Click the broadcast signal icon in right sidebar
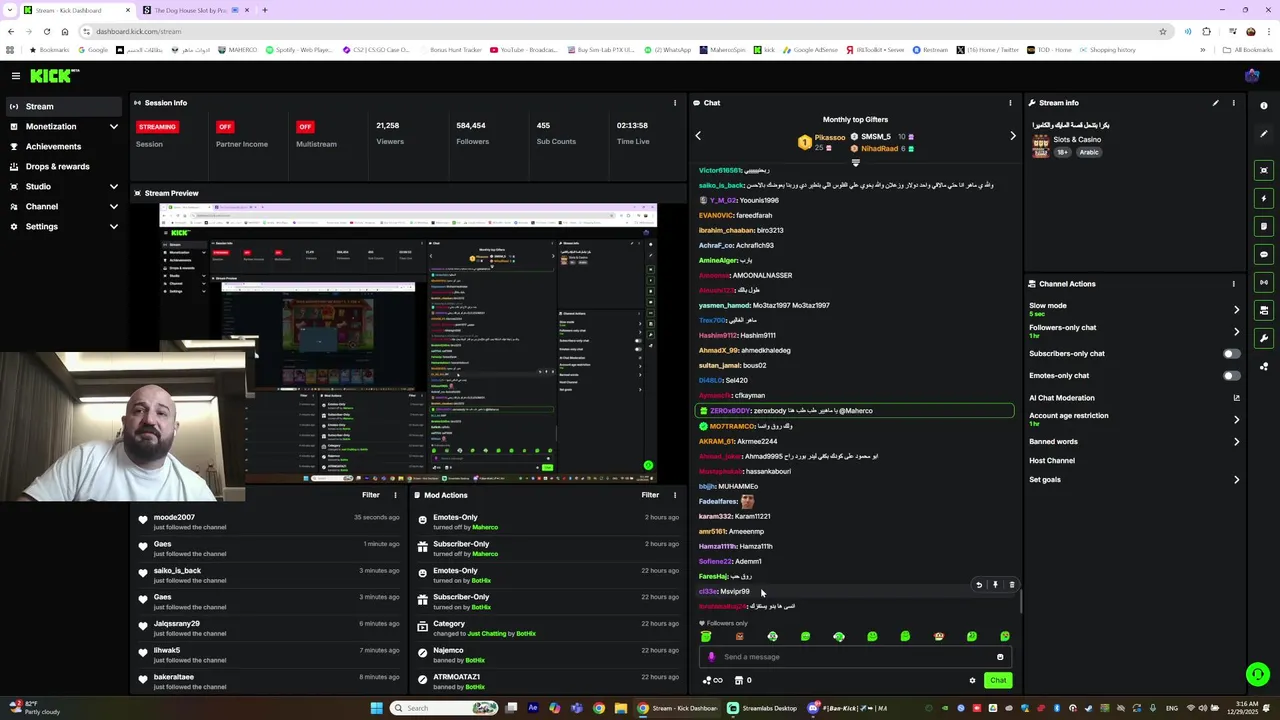The width and height of the screenshot is (1280, 720). pyautogui.click(x=1264, y=282)
